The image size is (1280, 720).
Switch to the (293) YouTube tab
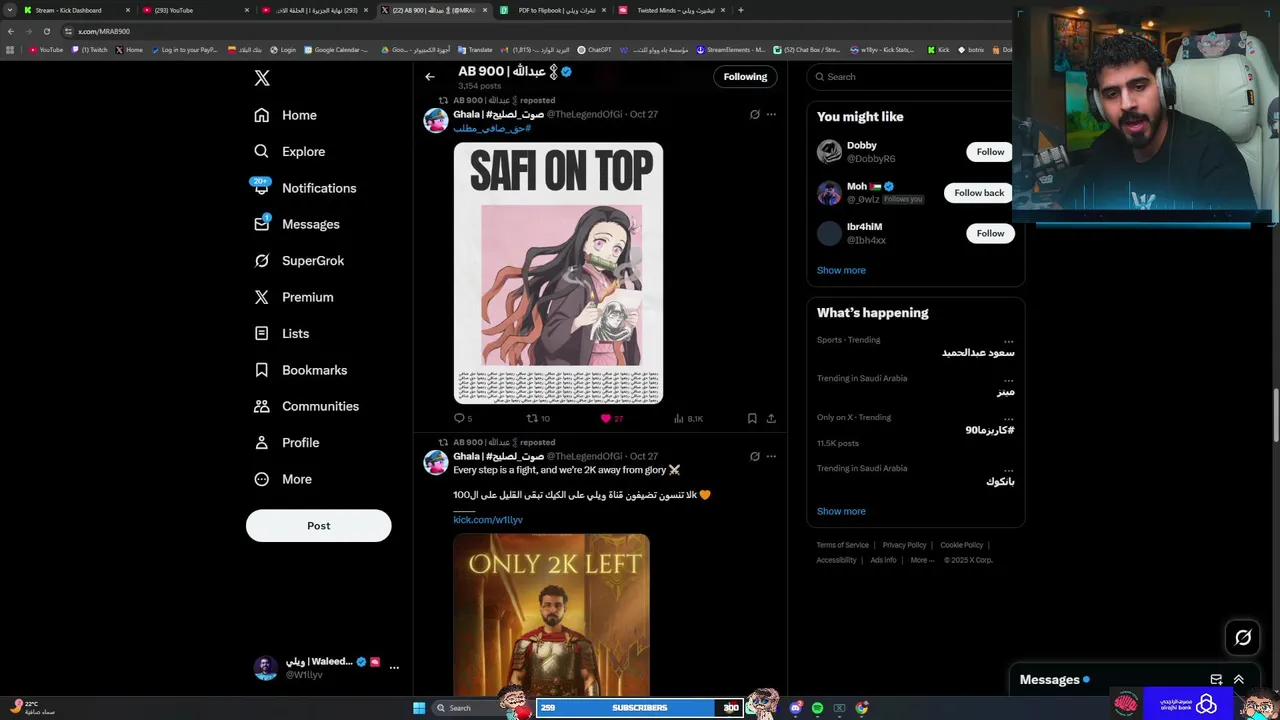(193, 10)
